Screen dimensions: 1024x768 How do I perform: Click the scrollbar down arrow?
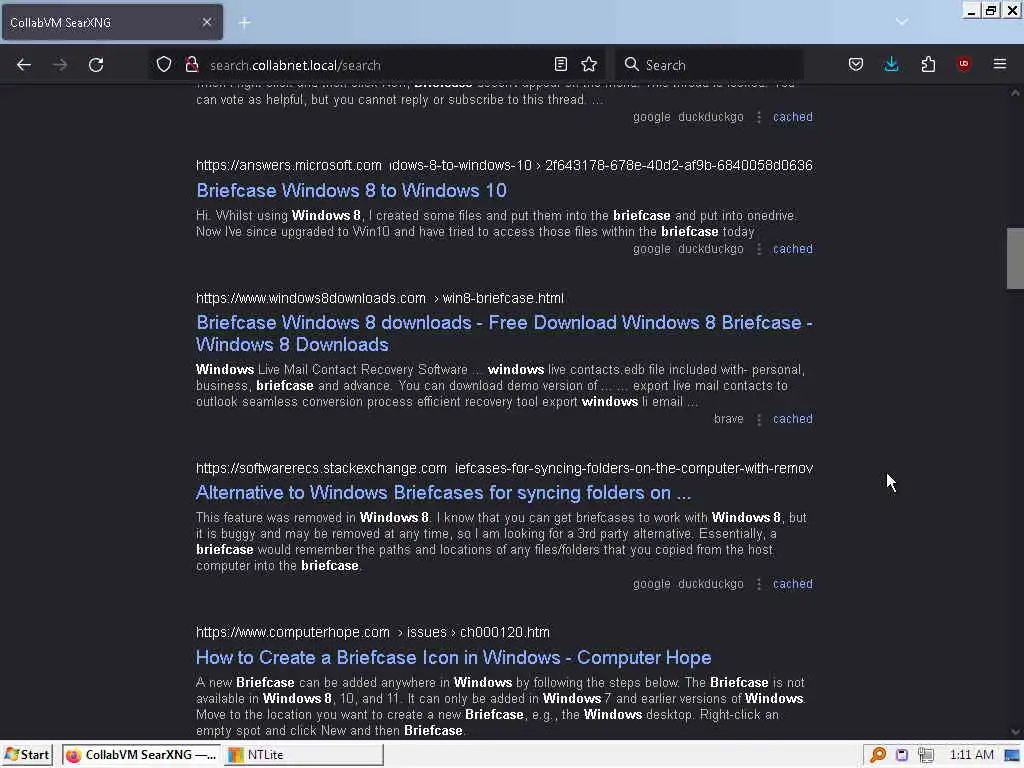1015,732
